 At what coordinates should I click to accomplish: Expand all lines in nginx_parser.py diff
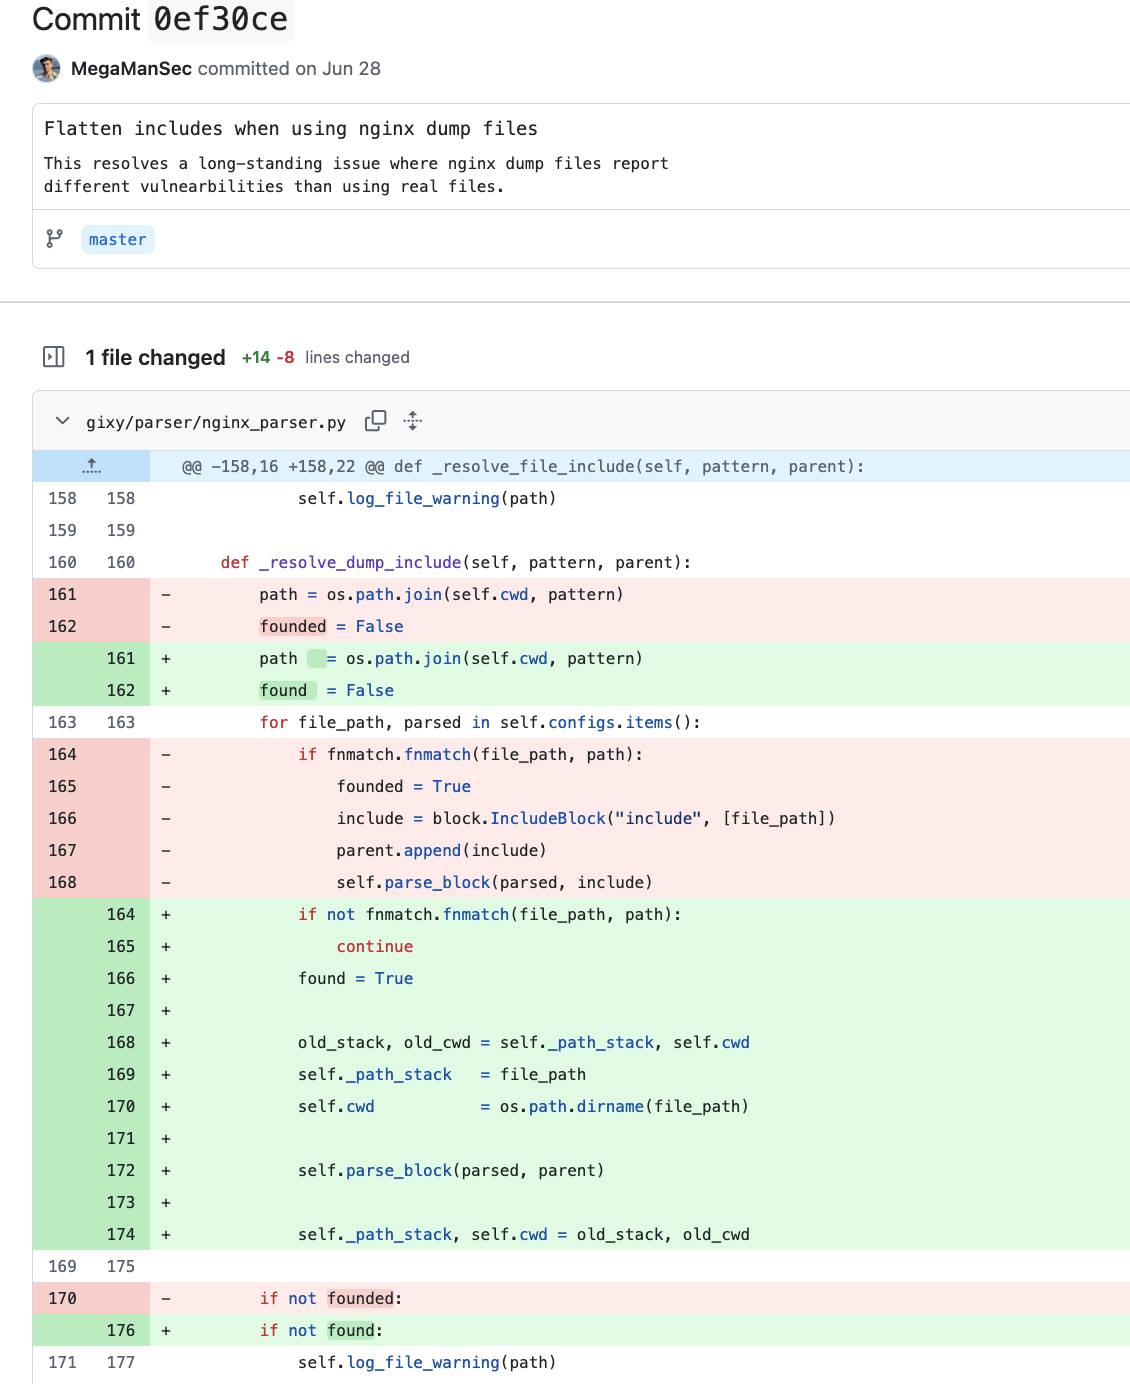412,421
